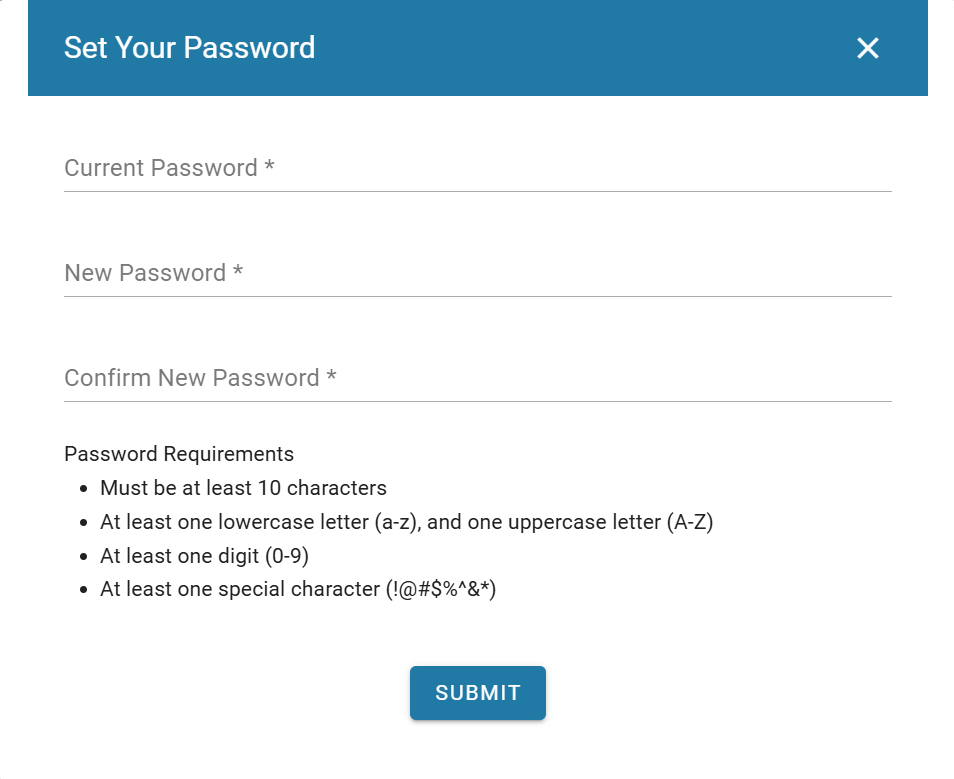Click the "Set Your Password" title text
The width and height of the screenshot is (954, 779).
189,47
